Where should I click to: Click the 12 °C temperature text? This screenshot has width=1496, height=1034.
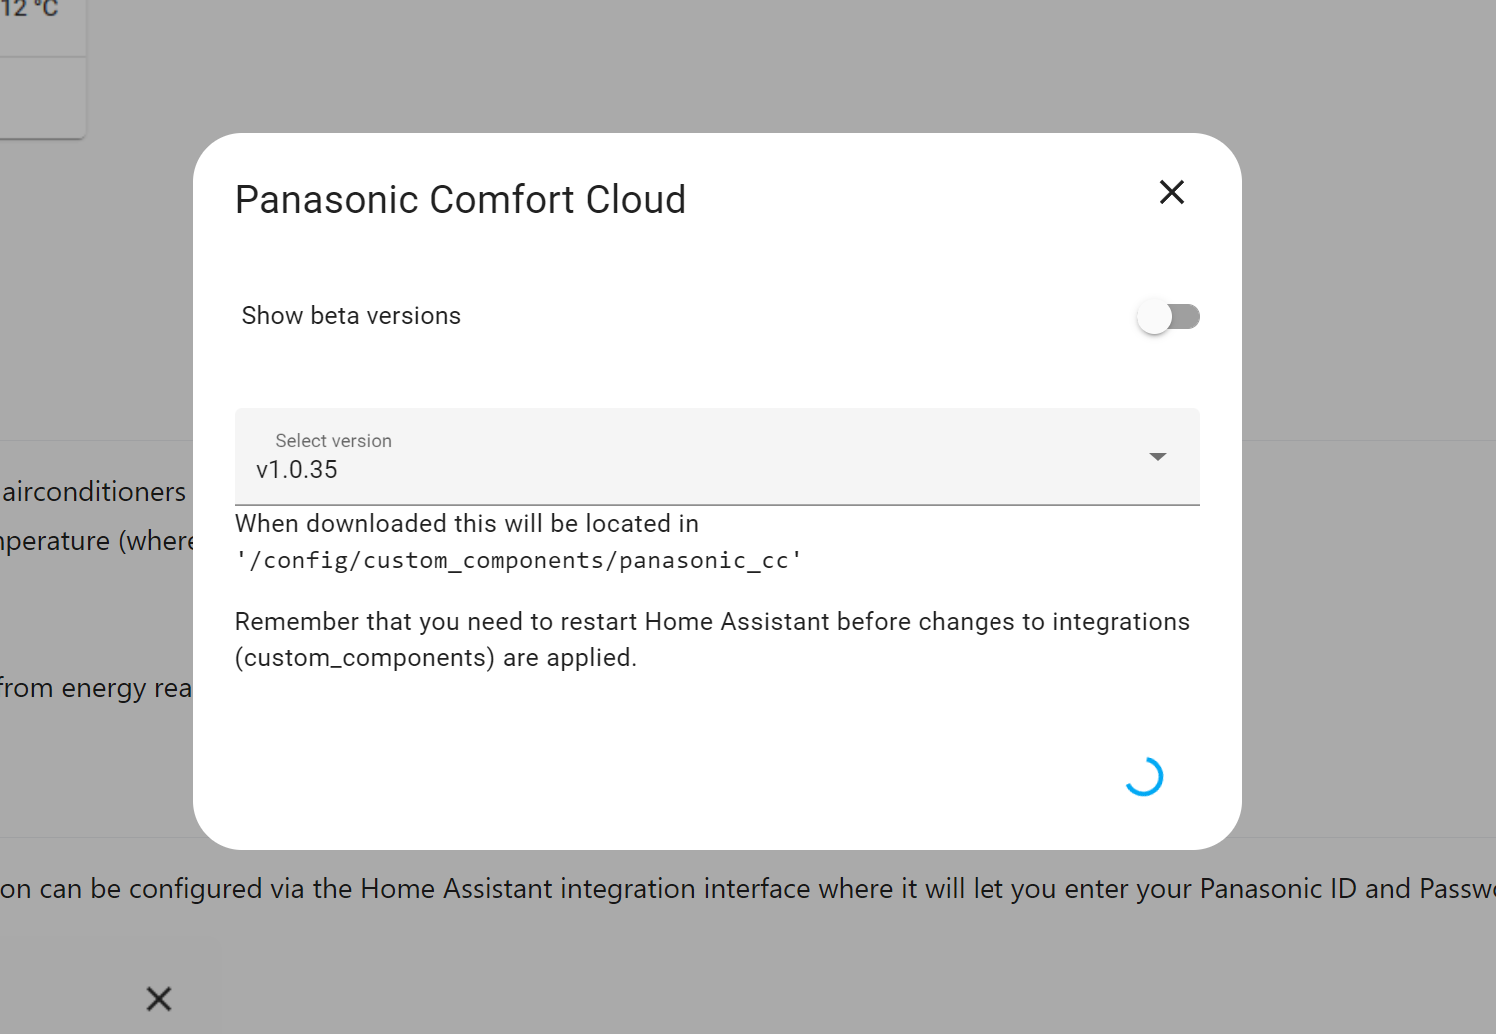point(30,10)
